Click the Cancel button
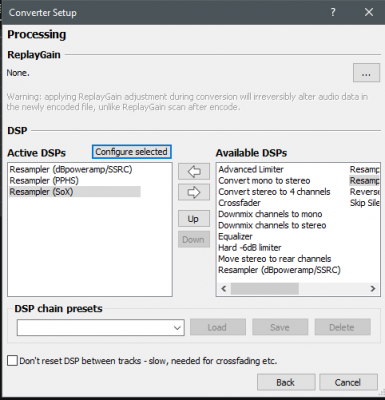The image size is (385, 400). tap(348, 382)
